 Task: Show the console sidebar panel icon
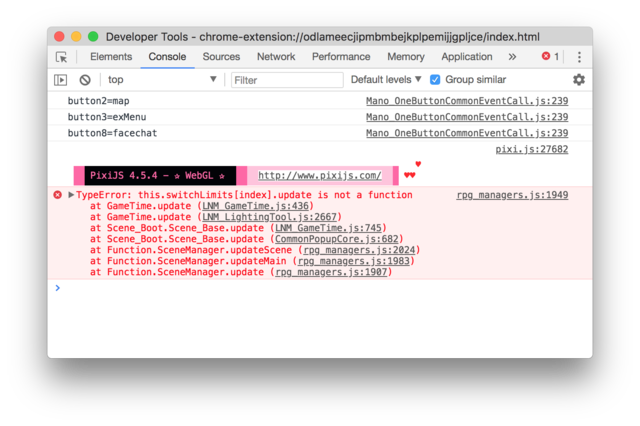coord(60,80)
